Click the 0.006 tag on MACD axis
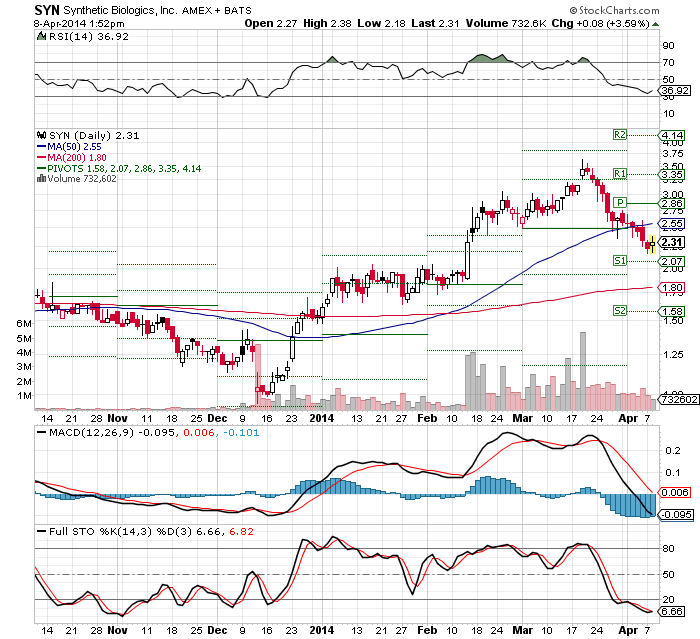Screen dimensions: 700x639 [674, 492]
